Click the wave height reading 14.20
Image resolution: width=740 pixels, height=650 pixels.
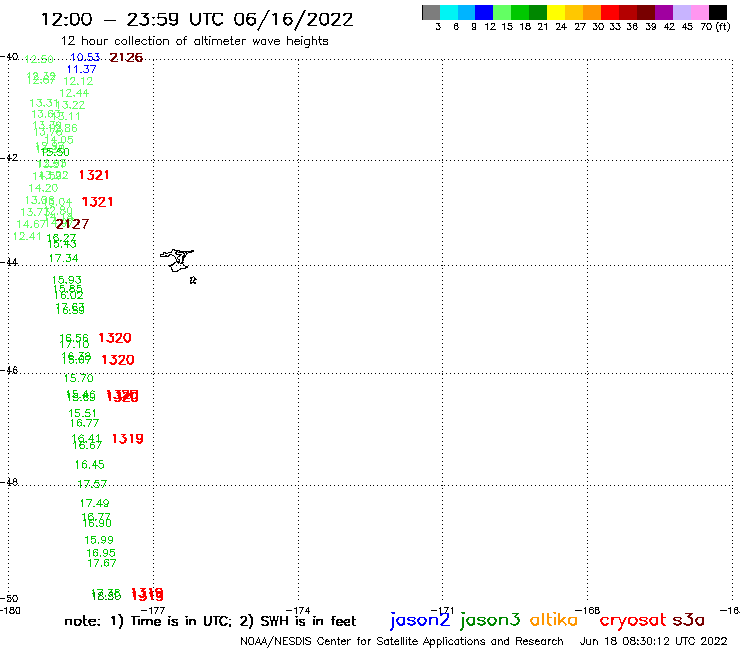point(43,188)
